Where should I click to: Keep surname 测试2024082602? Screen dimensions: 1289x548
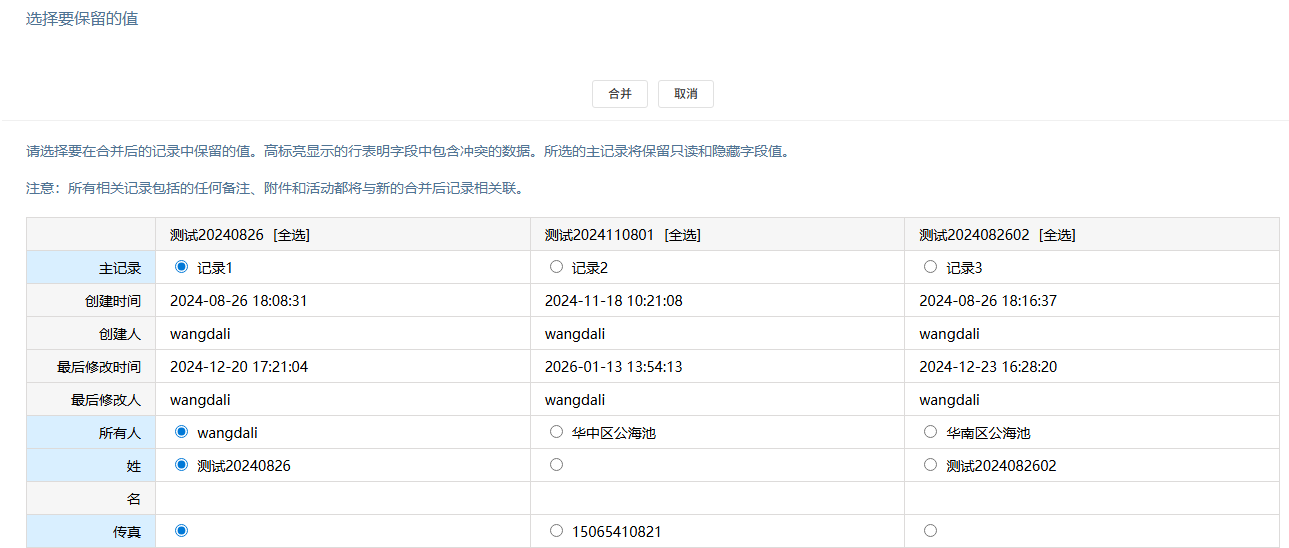point(931,465)
